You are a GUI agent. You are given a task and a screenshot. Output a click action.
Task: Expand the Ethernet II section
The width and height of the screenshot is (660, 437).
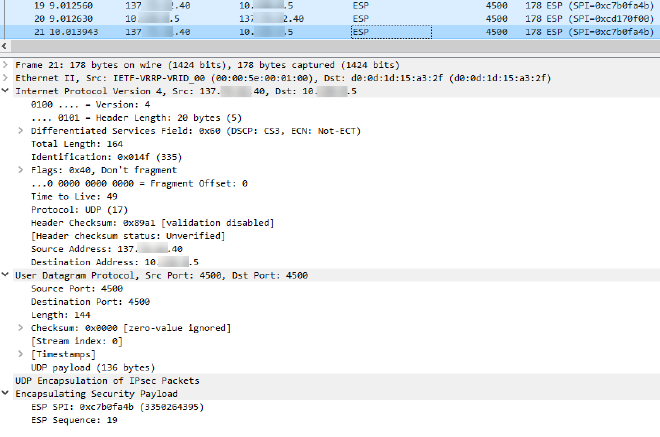click(7, 78)
